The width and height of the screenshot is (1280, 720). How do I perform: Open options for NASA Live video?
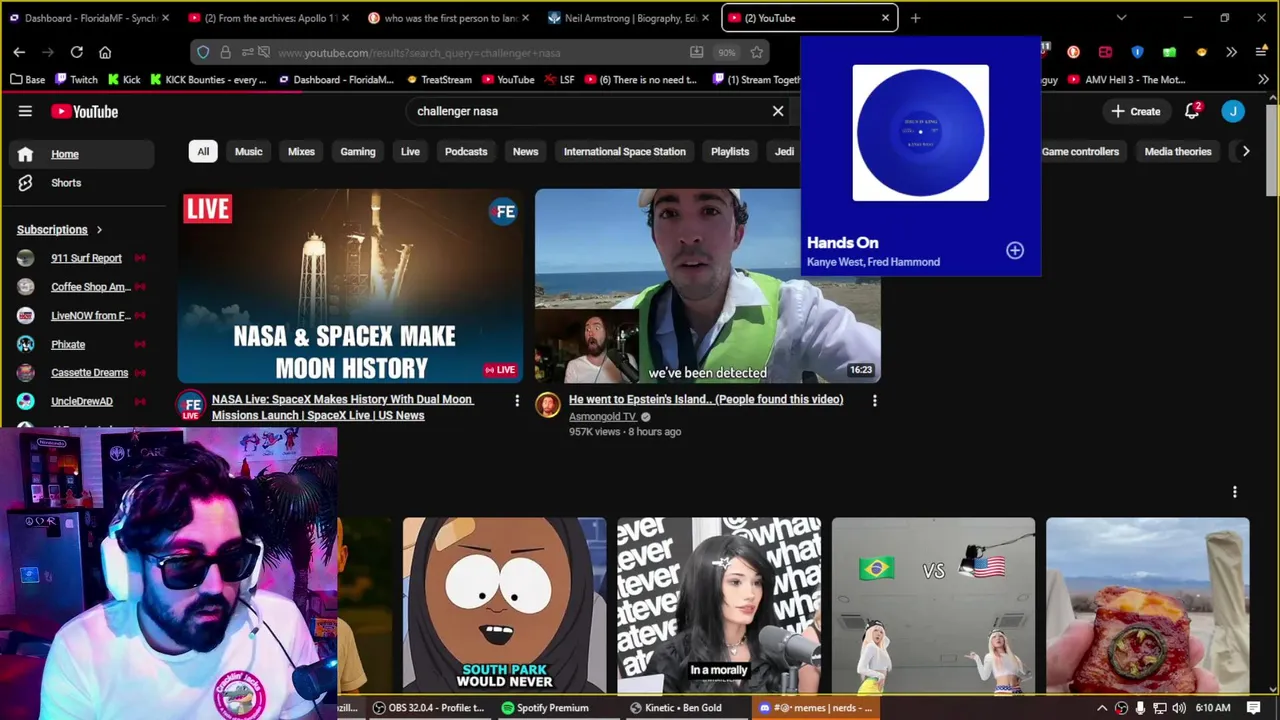(517, 401)
